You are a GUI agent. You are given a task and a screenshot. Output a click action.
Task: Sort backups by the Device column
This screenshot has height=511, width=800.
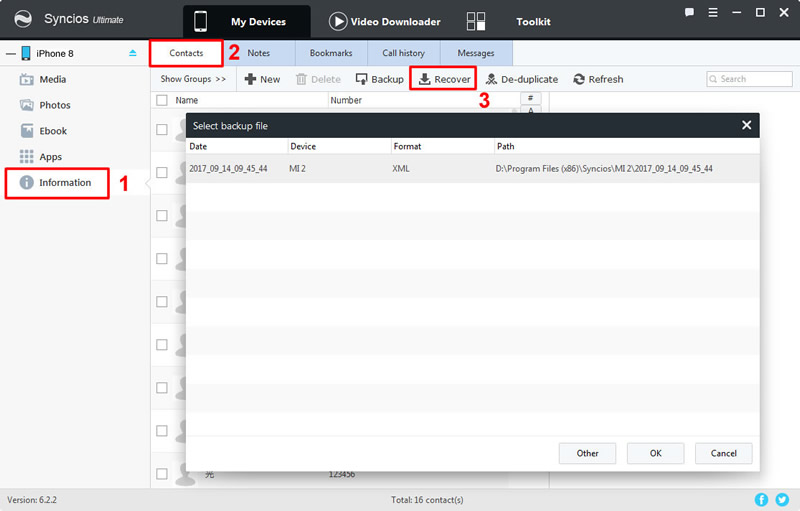point(303,146)
